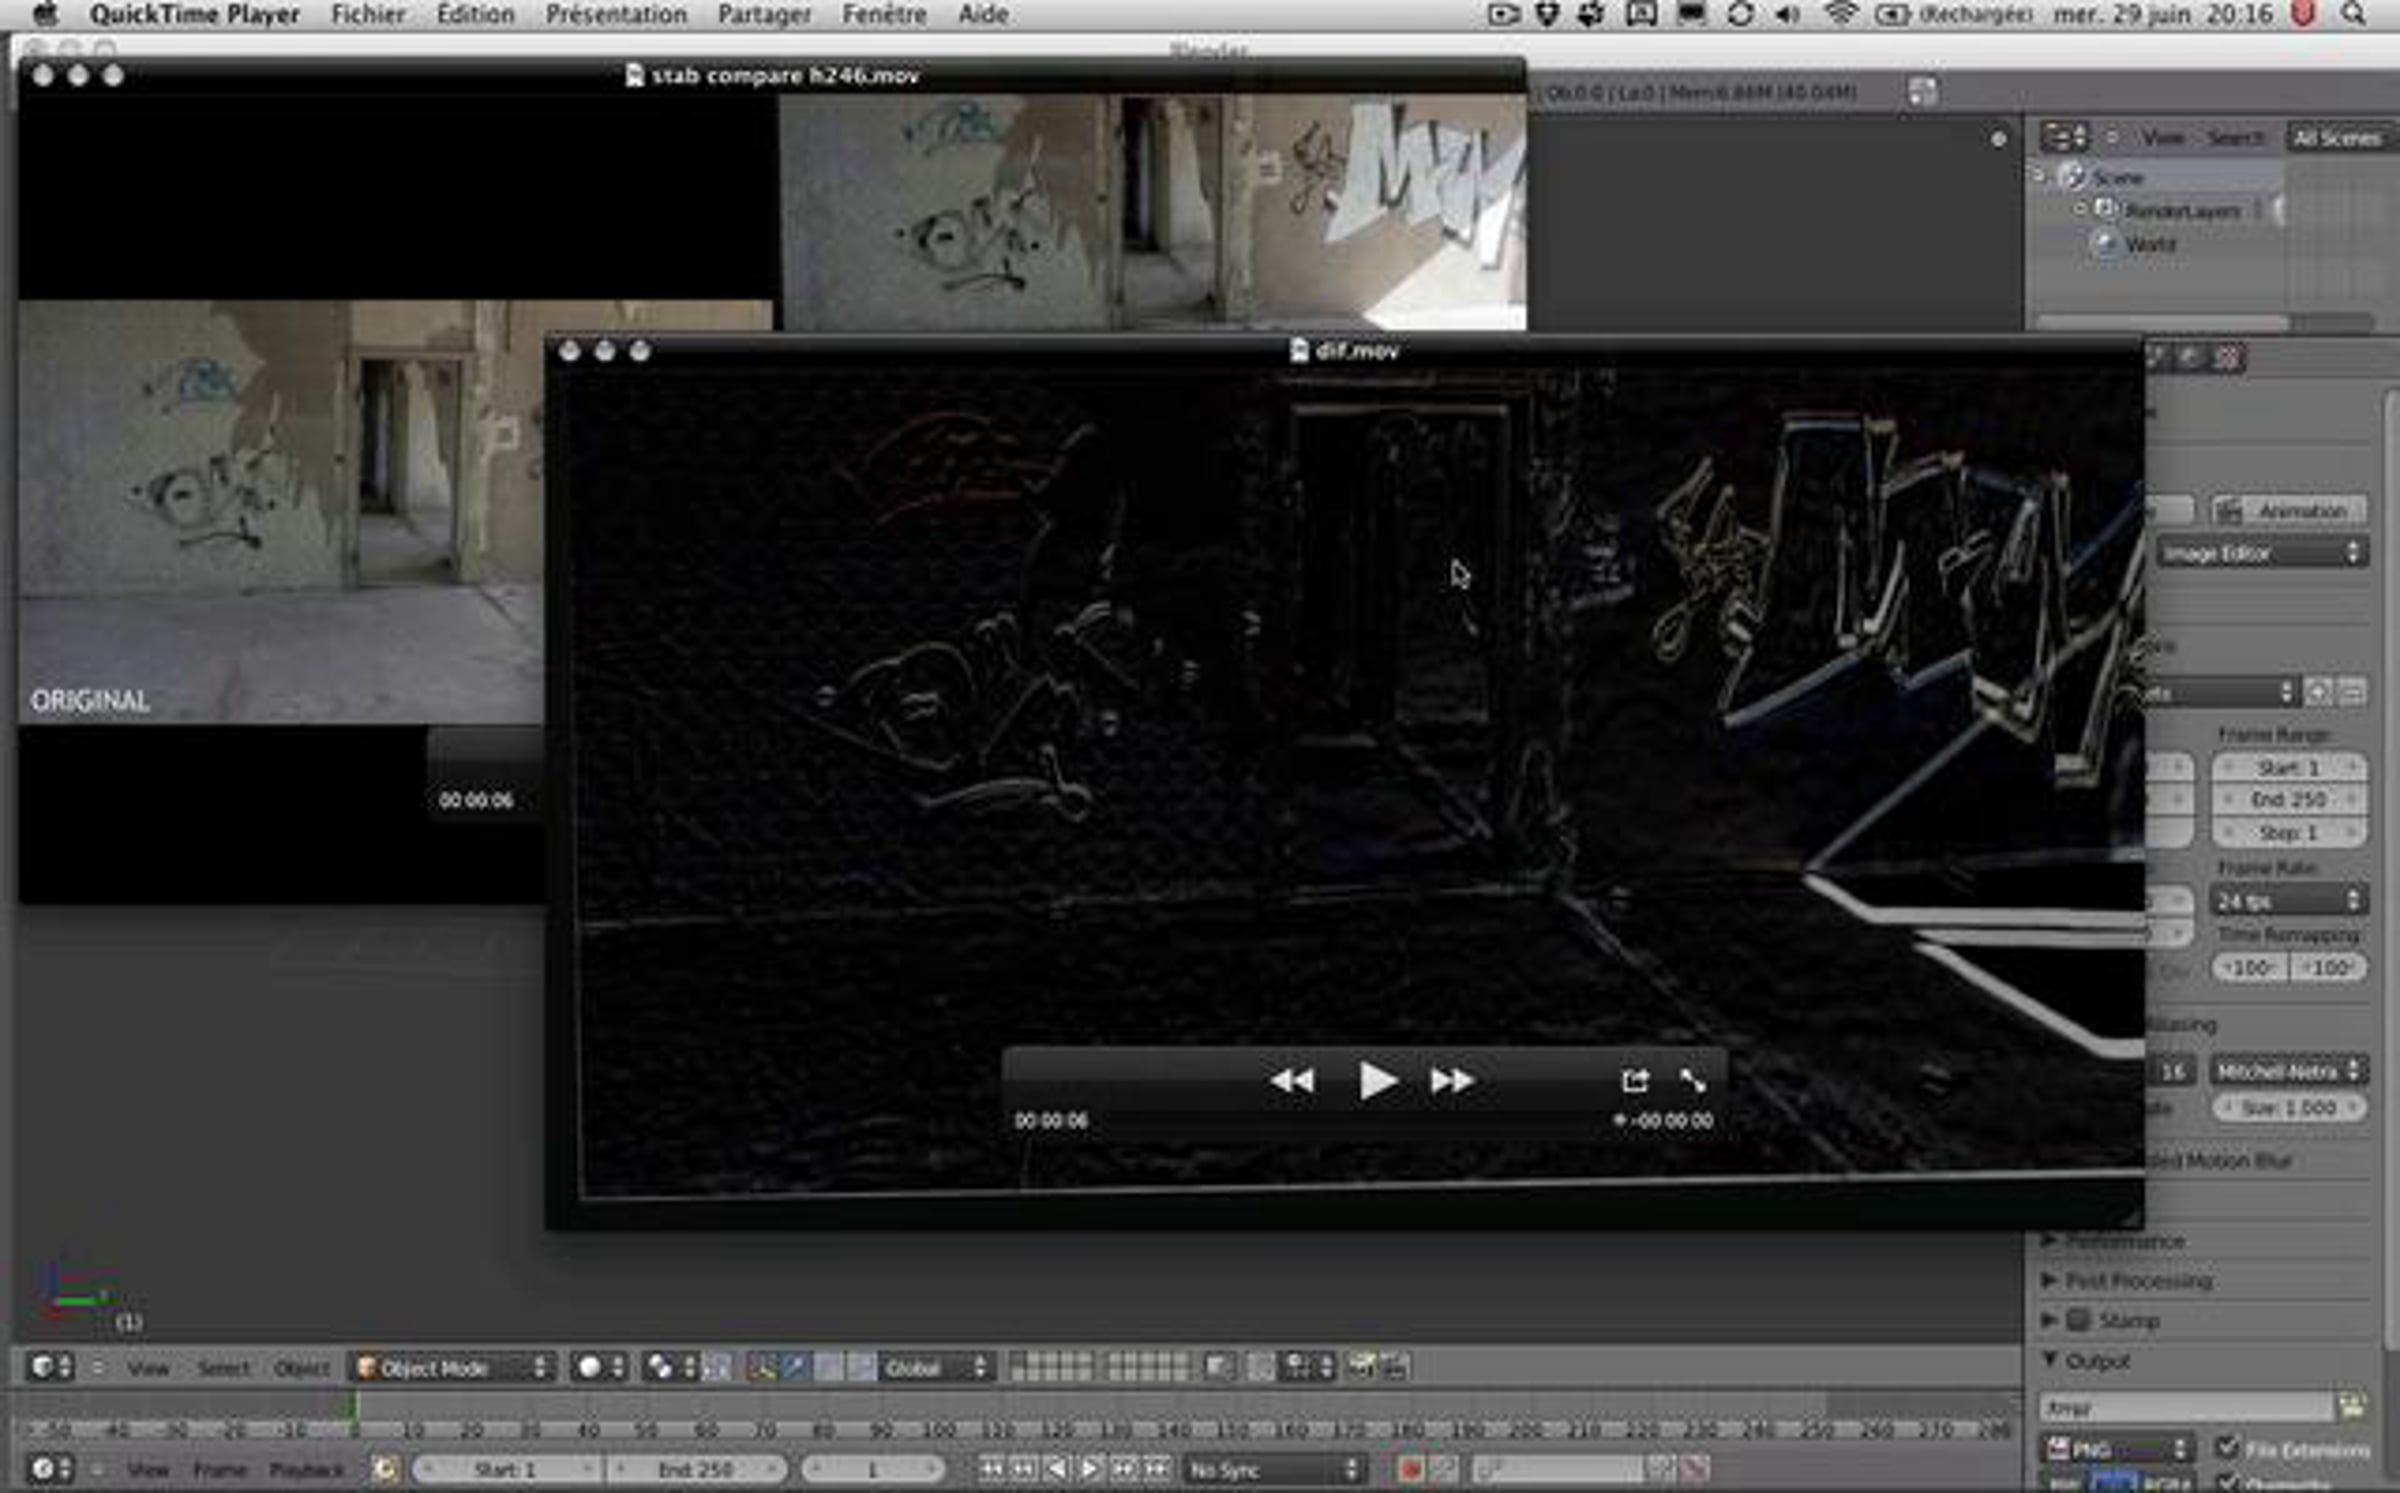The height and width of the screenshot is (1493, 2400).
Task: Click timeline play forward arrow button
Action: point(1090,1469)
